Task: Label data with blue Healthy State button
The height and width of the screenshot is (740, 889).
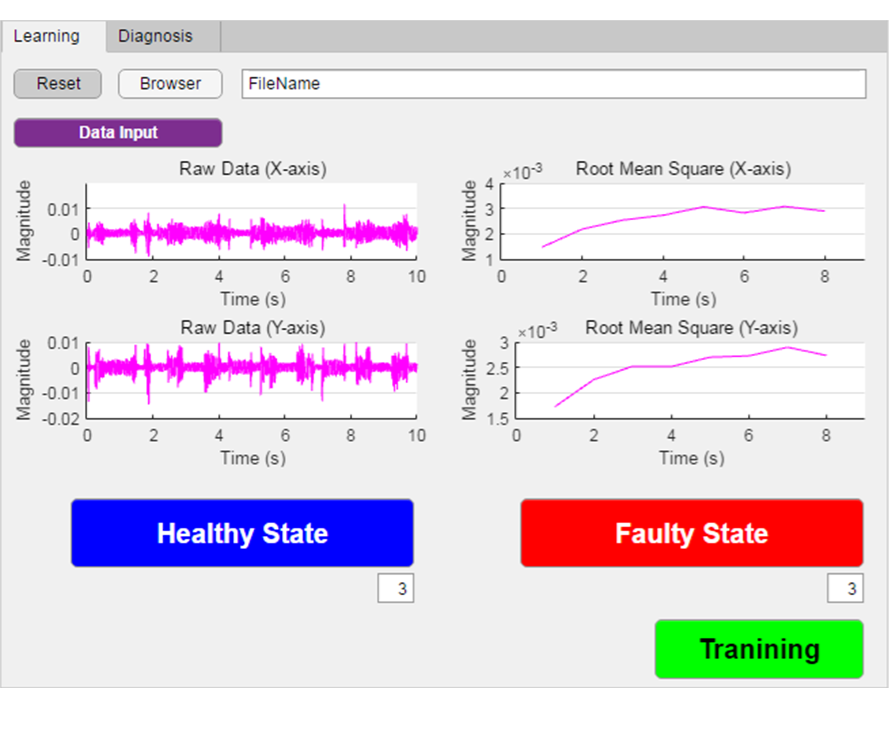Action: (242, 533)
